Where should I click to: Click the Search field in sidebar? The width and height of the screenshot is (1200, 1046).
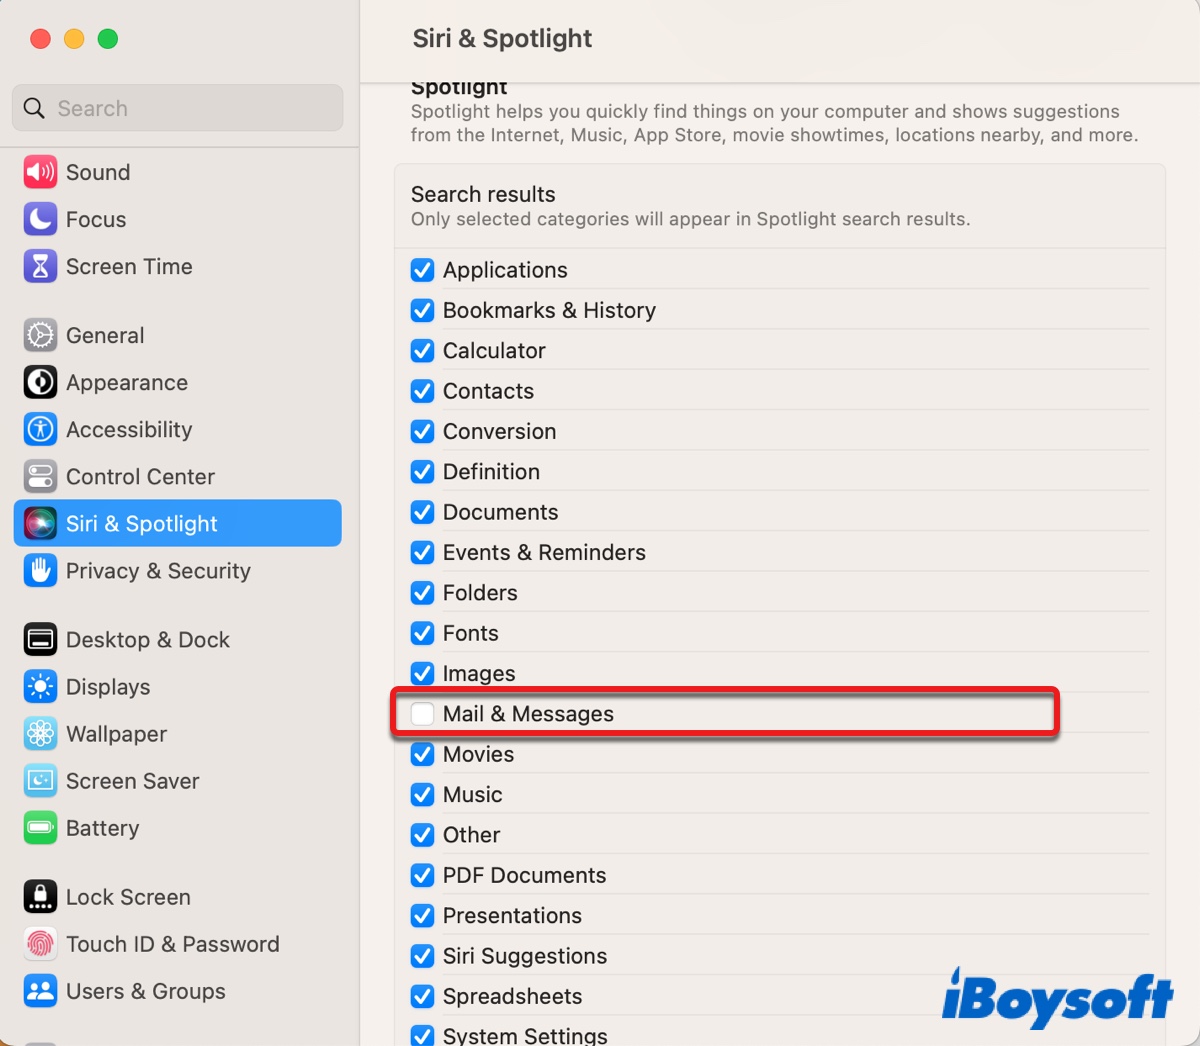(x=190, y=108)
